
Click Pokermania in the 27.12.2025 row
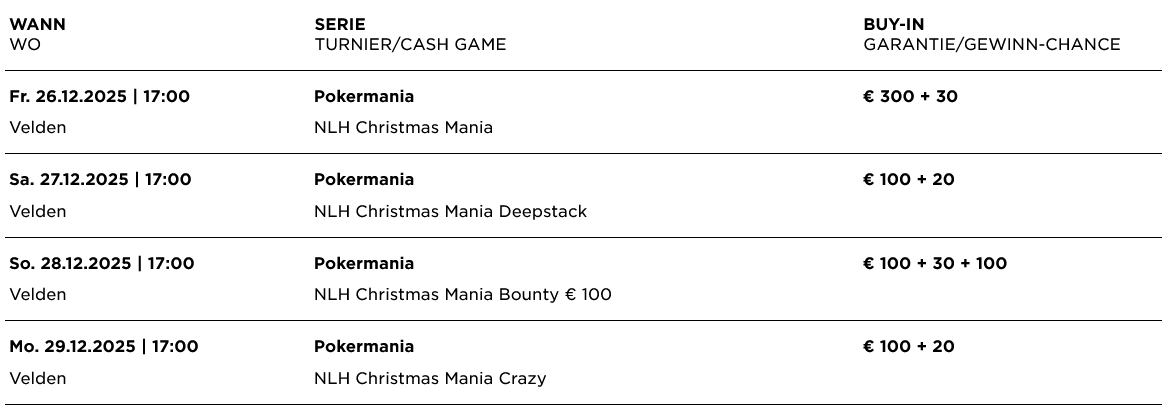(x=364, y=180)
